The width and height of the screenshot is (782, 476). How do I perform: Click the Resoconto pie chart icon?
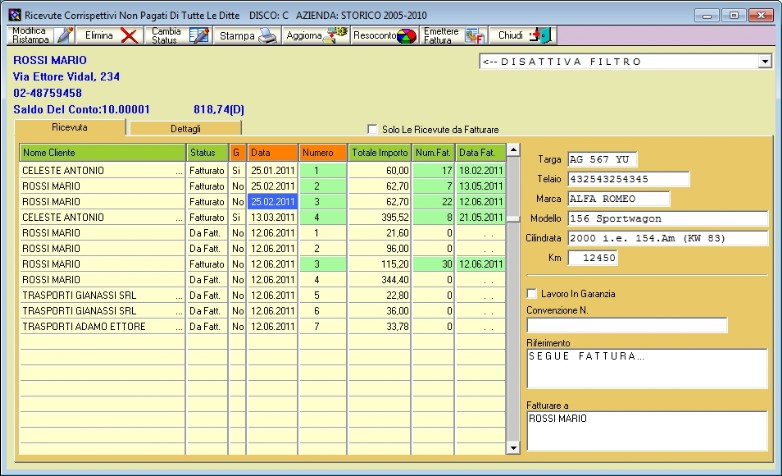tap(406, 36)
